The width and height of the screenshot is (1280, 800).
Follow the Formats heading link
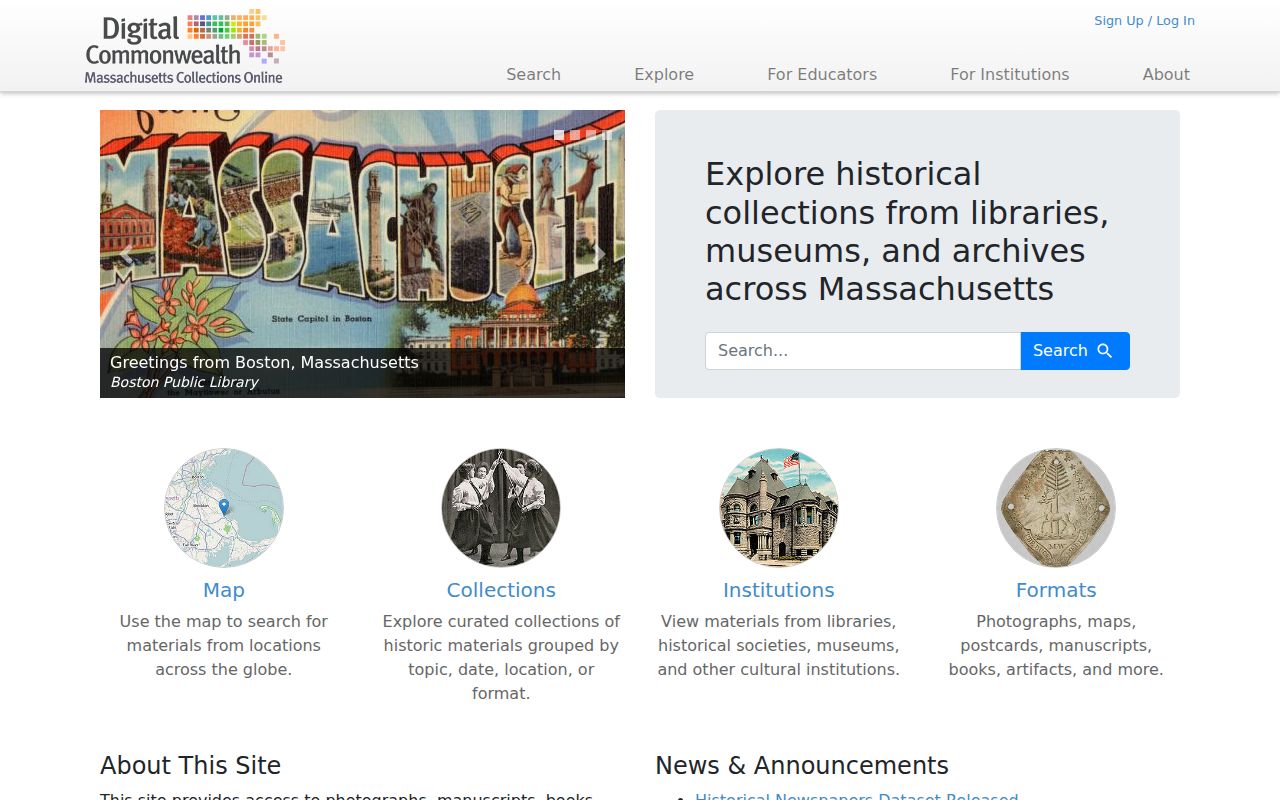point(1056,590)
